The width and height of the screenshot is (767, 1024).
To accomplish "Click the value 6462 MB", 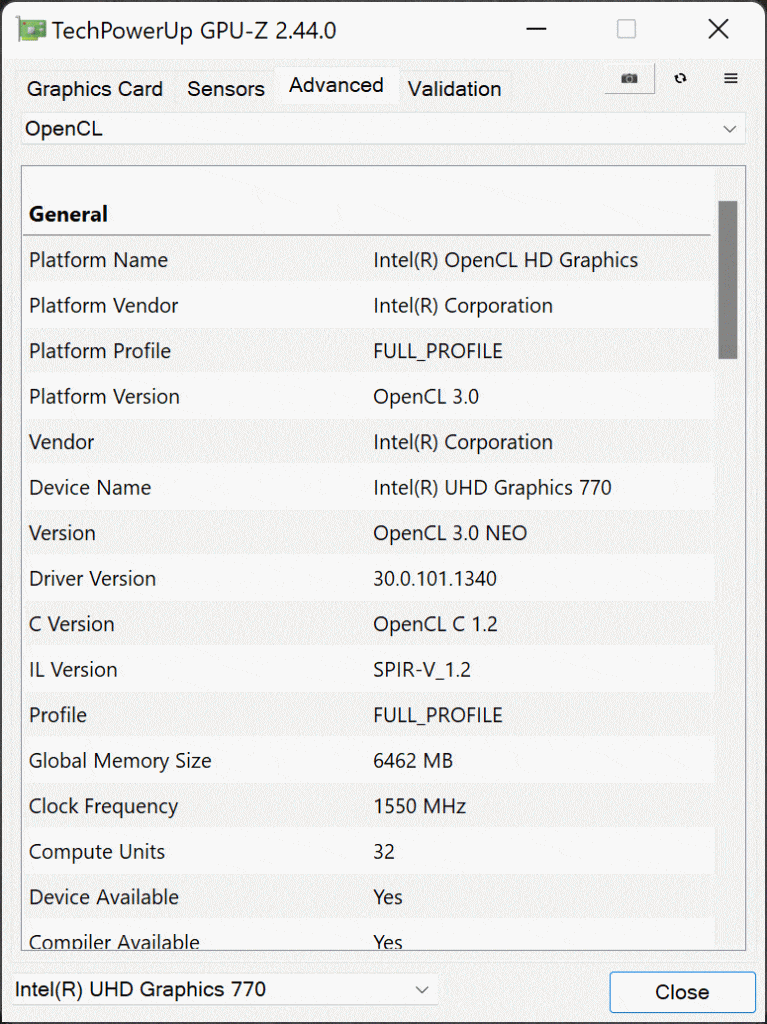I will 413,760.
